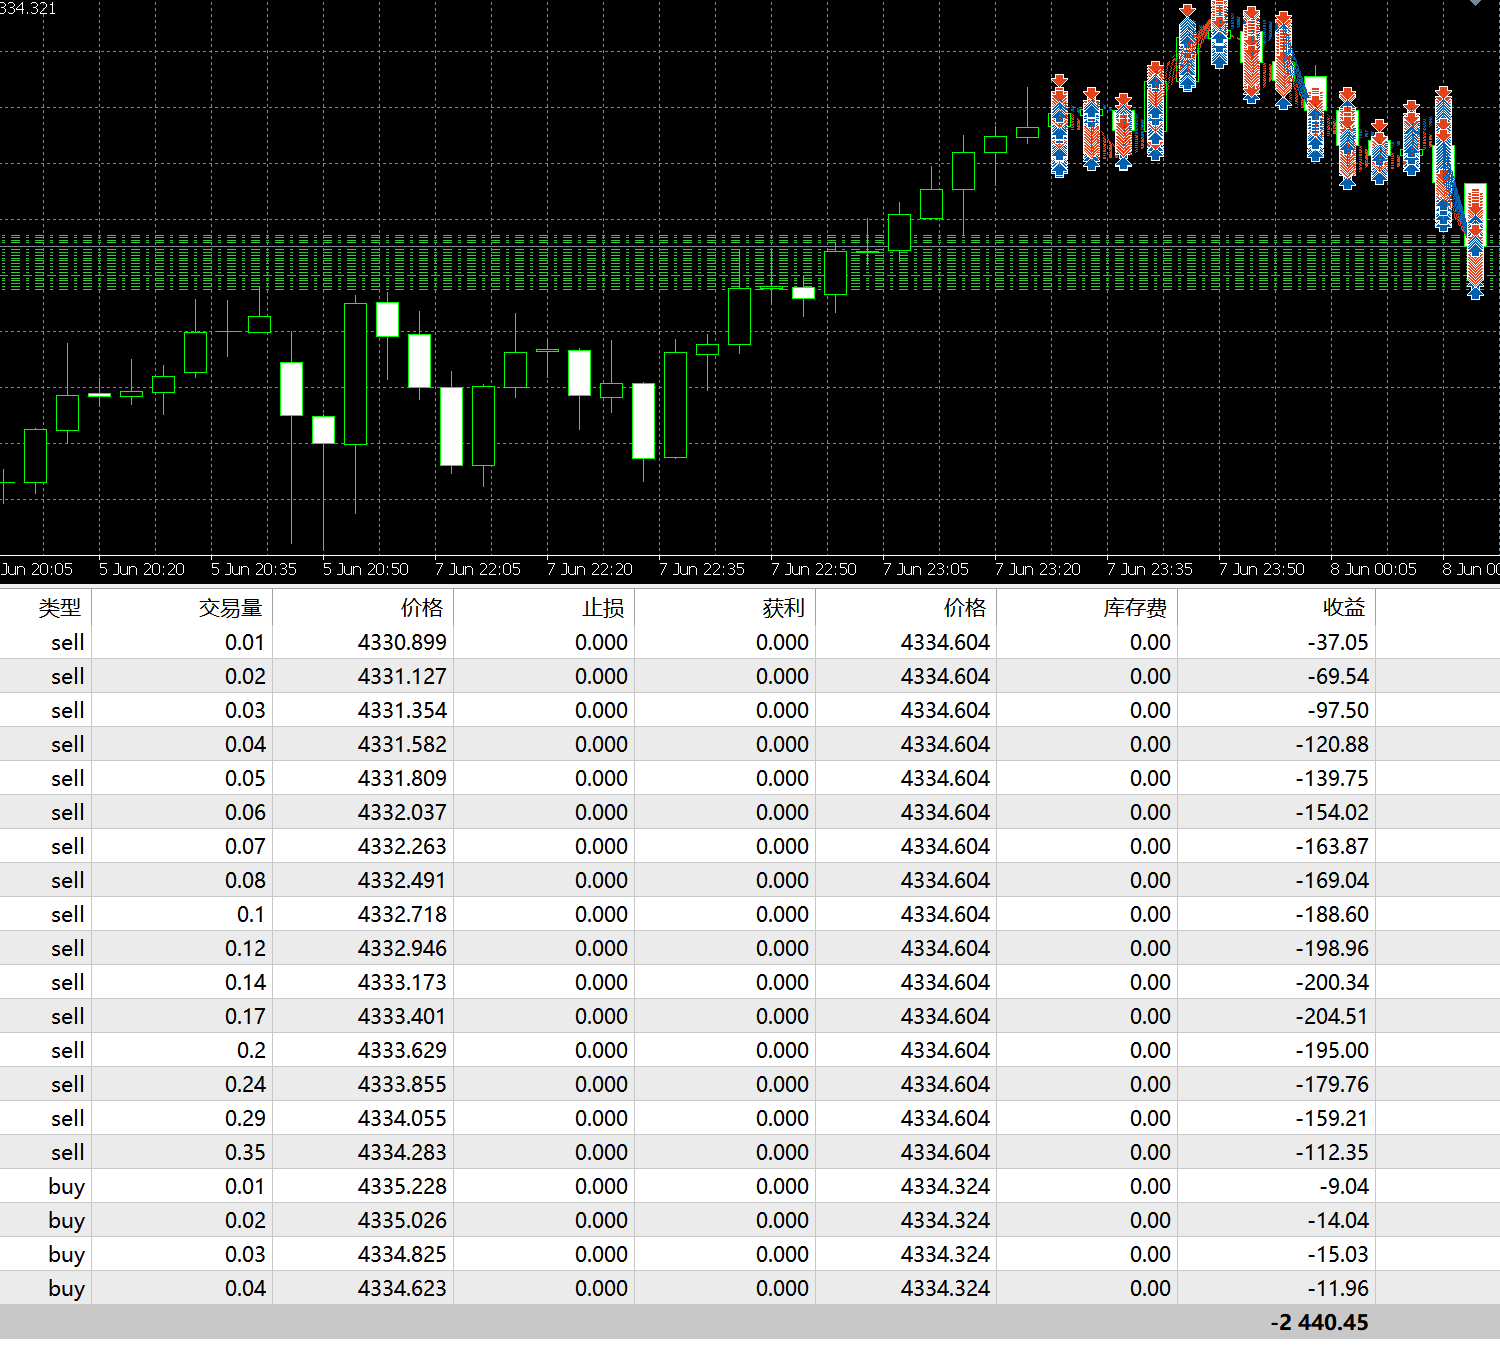Image resolution: width=1500 pixels, height=1356 pixels.
Task: Click the profit value -11.96
Action: 1338,1288
